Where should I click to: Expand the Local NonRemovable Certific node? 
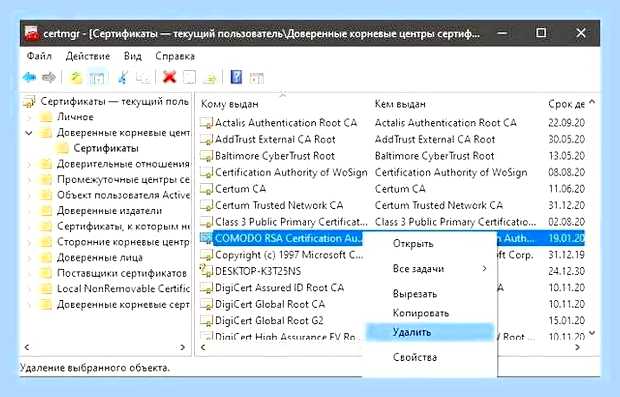pyautogui.click(x=28, y=289)
